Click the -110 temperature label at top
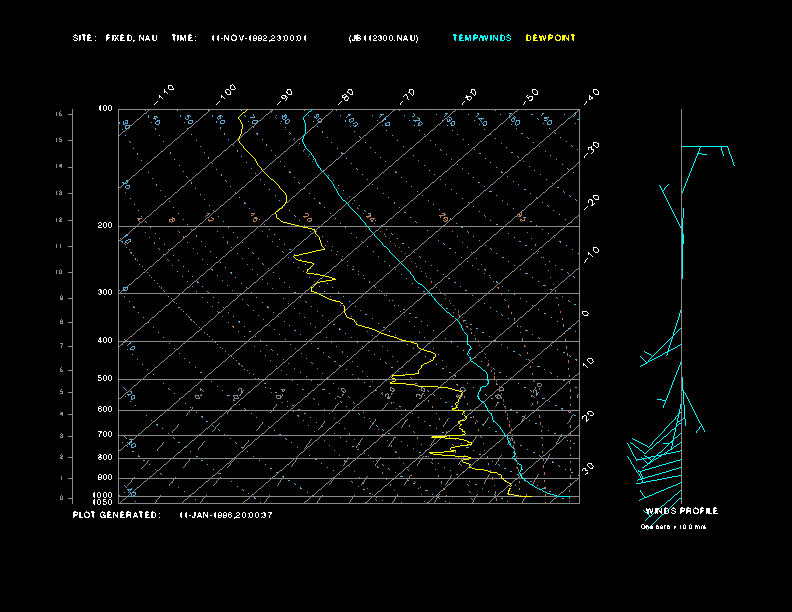The image size is (792, 612). [x=165, y=93]
